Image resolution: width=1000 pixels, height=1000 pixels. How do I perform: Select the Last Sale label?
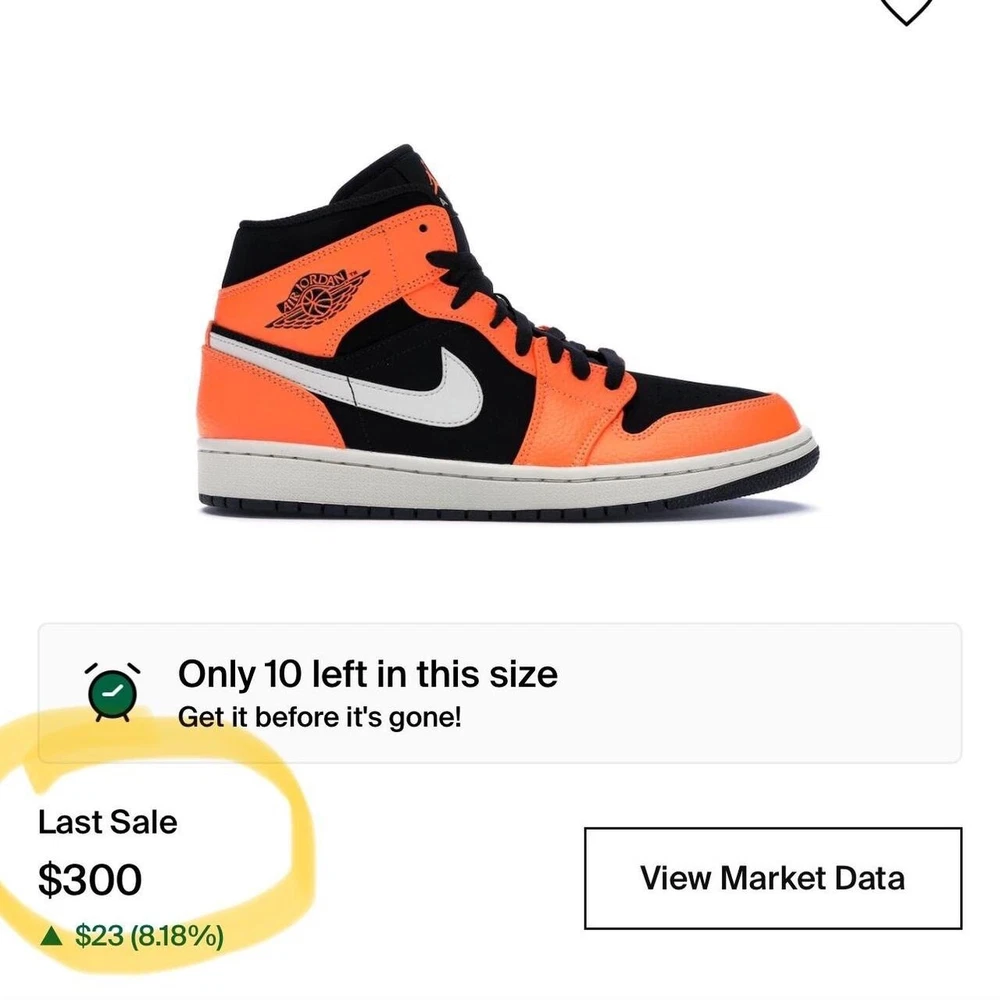107,822
